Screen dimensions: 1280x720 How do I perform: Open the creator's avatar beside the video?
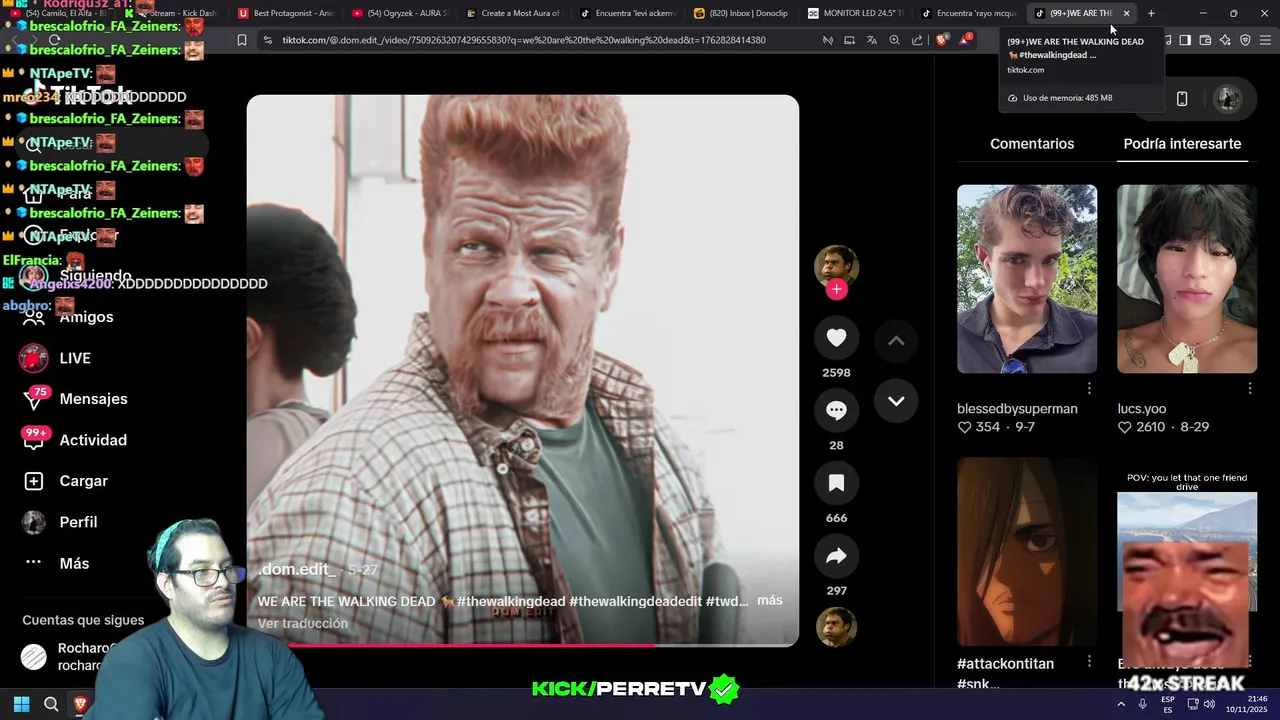click(836, 265)
